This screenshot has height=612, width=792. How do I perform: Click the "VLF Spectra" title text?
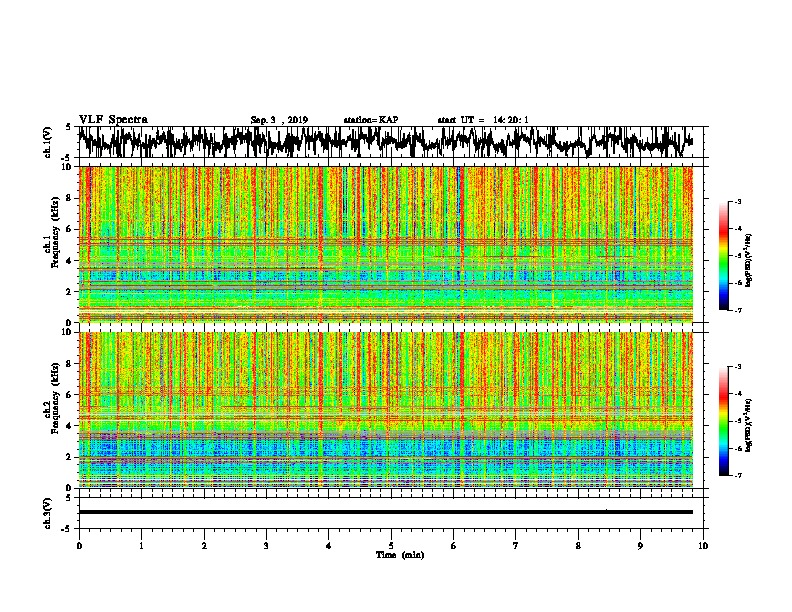[113, 120]
